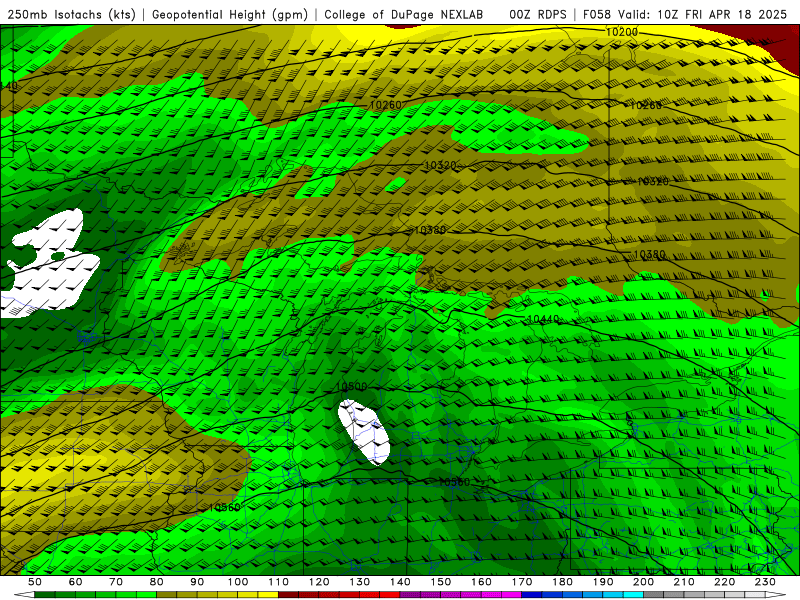800x600 pixels.
Task: Click the "00Z RDPS" model run label
Action: point(538,15)
